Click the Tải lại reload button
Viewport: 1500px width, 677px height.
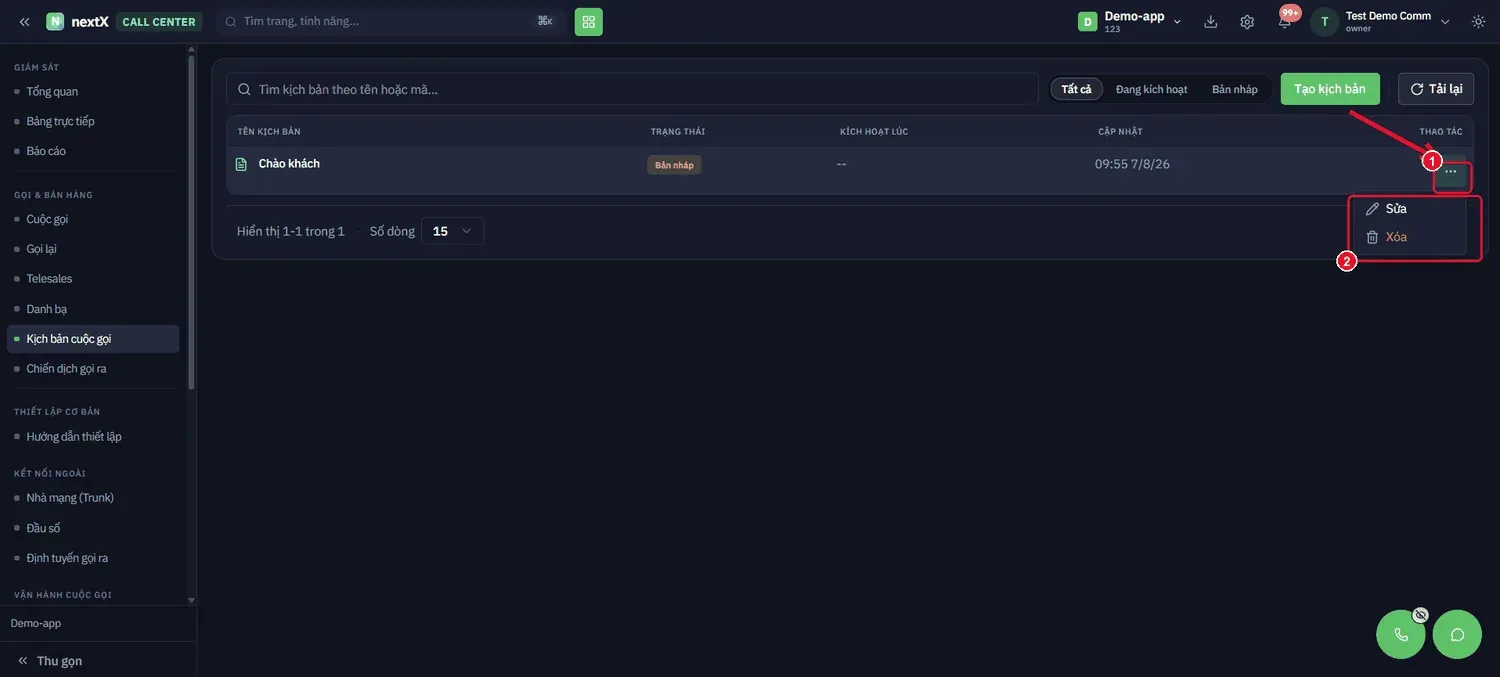pyautogui.click(x=1436, y=89)
